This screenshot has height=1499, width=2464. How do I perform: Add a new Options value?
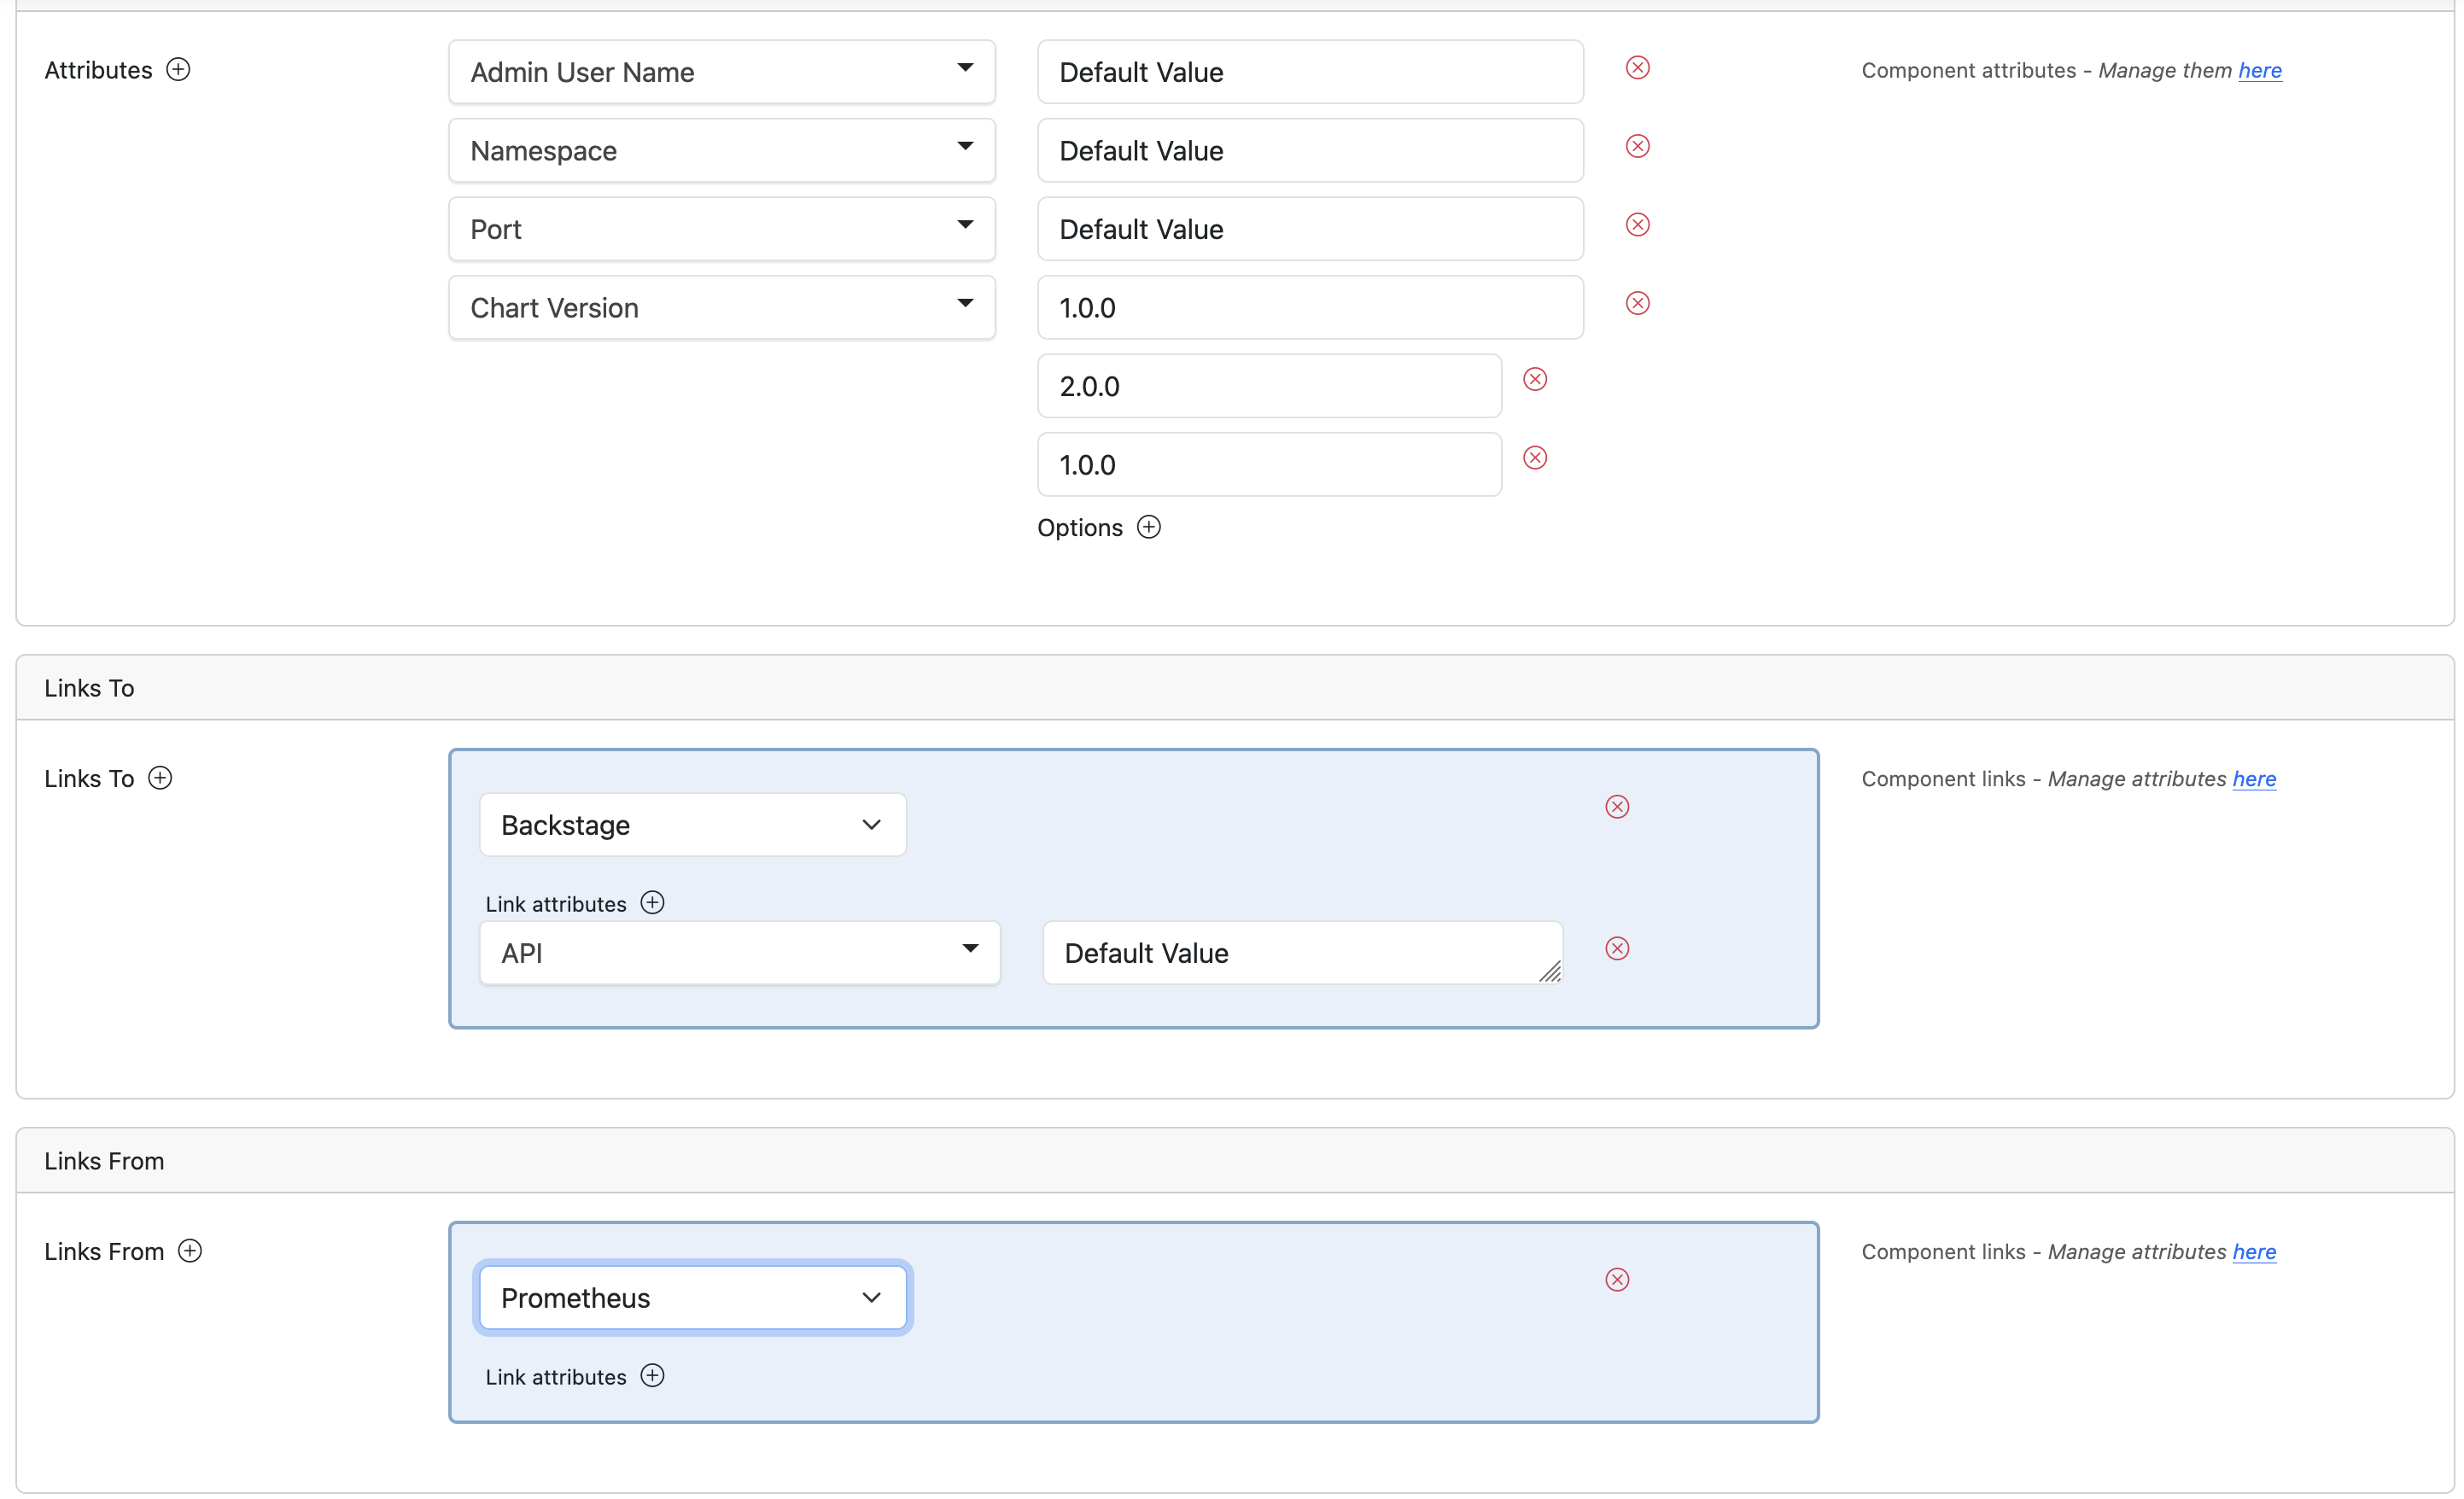1149,528
